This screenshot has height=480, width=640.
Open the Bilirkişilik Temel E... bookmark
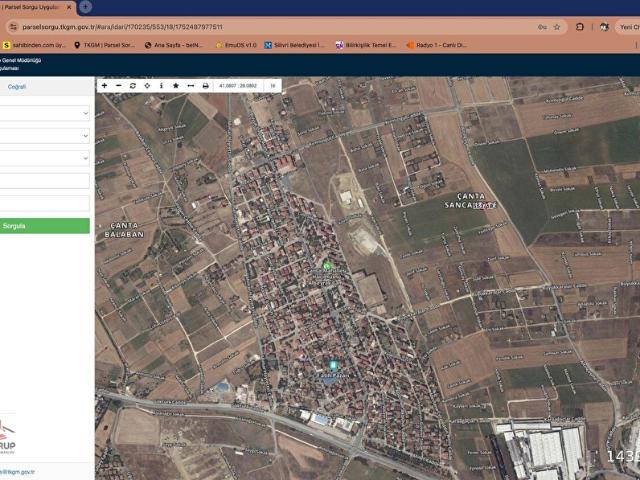(366, 45)
